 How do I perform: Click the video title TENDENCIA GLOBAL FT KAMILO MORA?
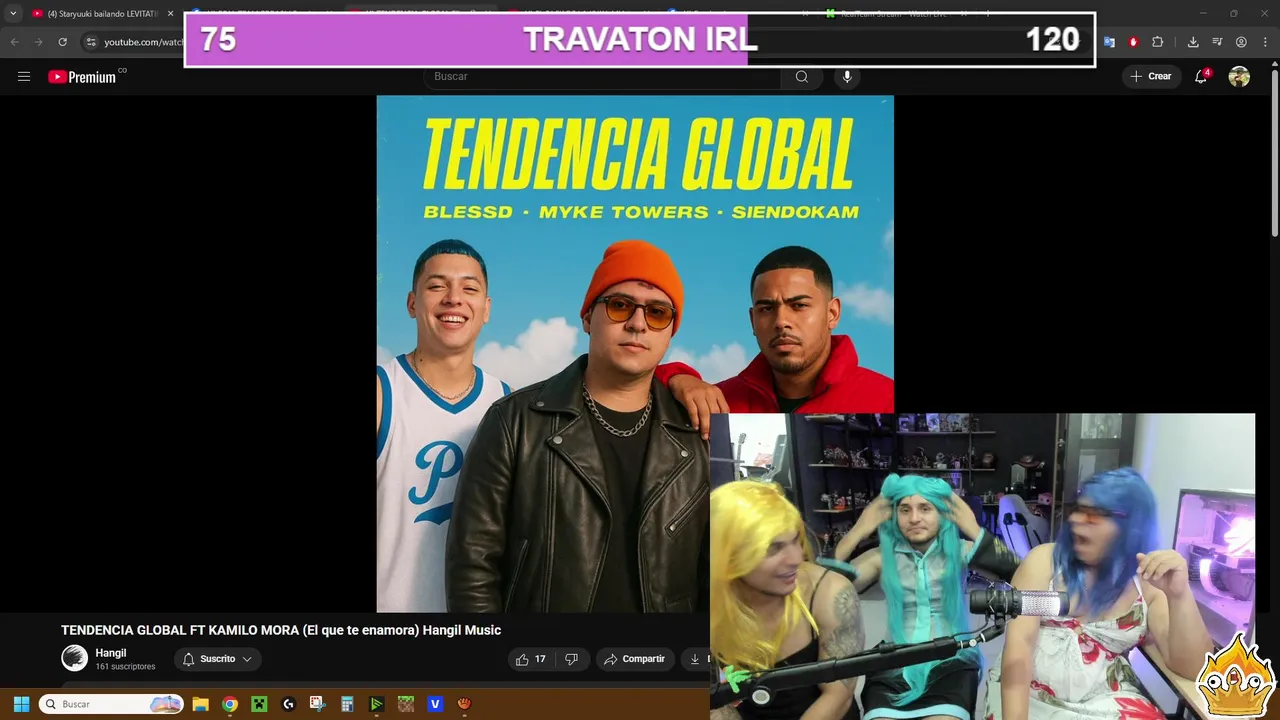pos(281,630)
